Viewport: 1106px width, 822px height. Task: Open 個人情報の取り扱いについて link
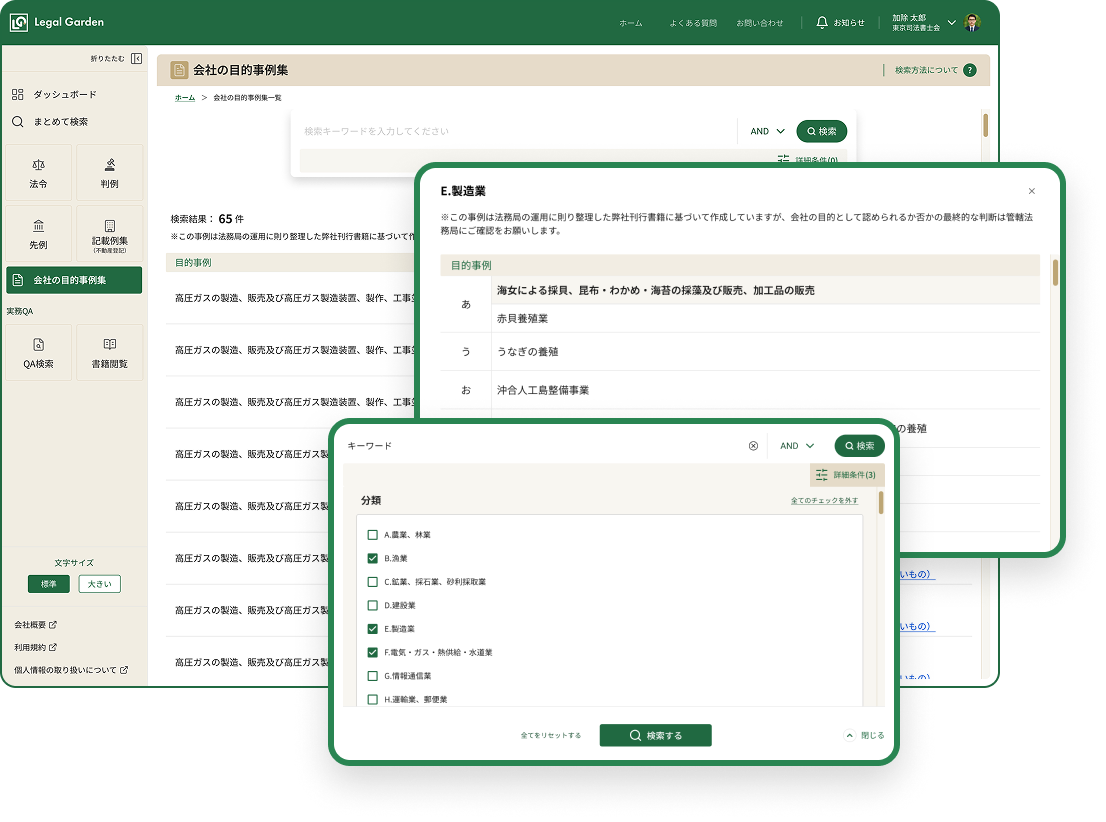click(71, 670)
